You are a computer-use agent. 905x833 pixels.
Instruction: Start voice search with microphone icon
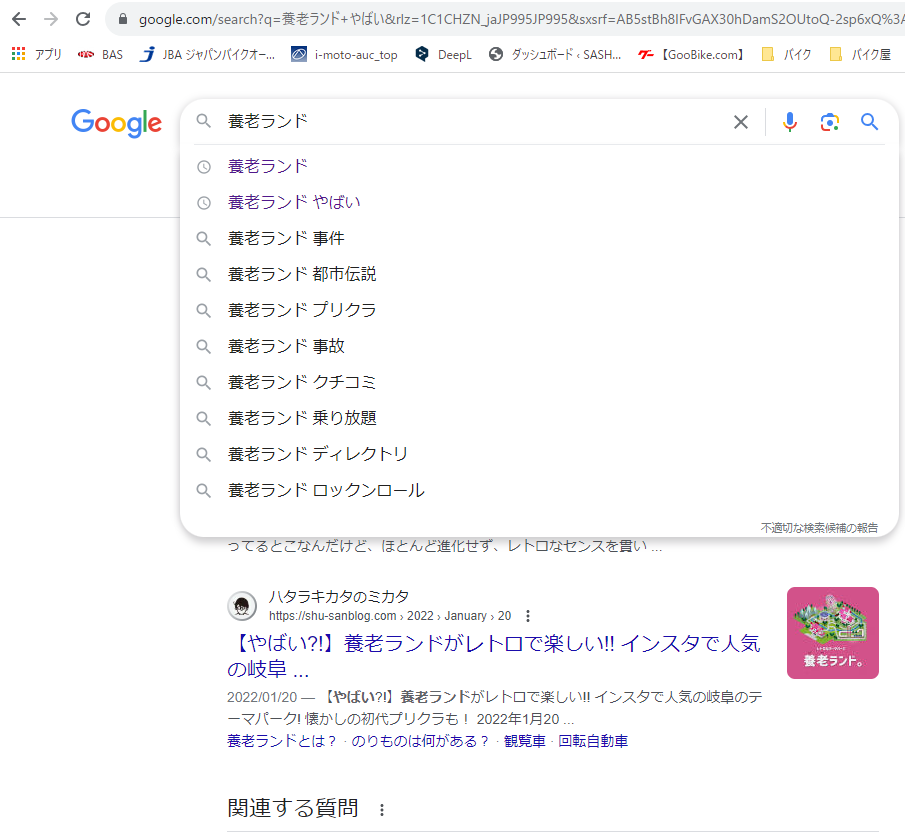(790, 122)
